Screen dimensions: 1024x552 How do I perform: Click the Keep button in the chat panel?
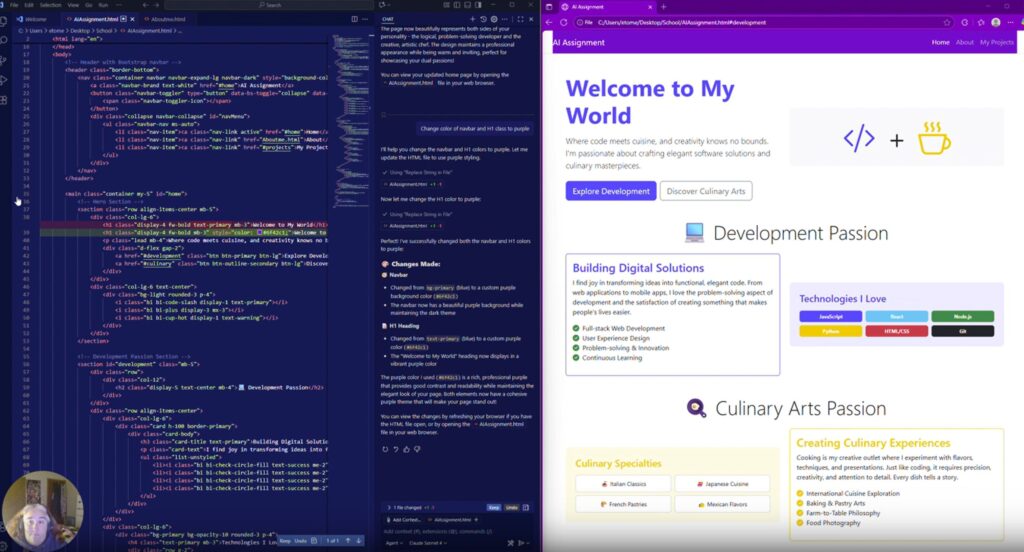tap(492, 507)
